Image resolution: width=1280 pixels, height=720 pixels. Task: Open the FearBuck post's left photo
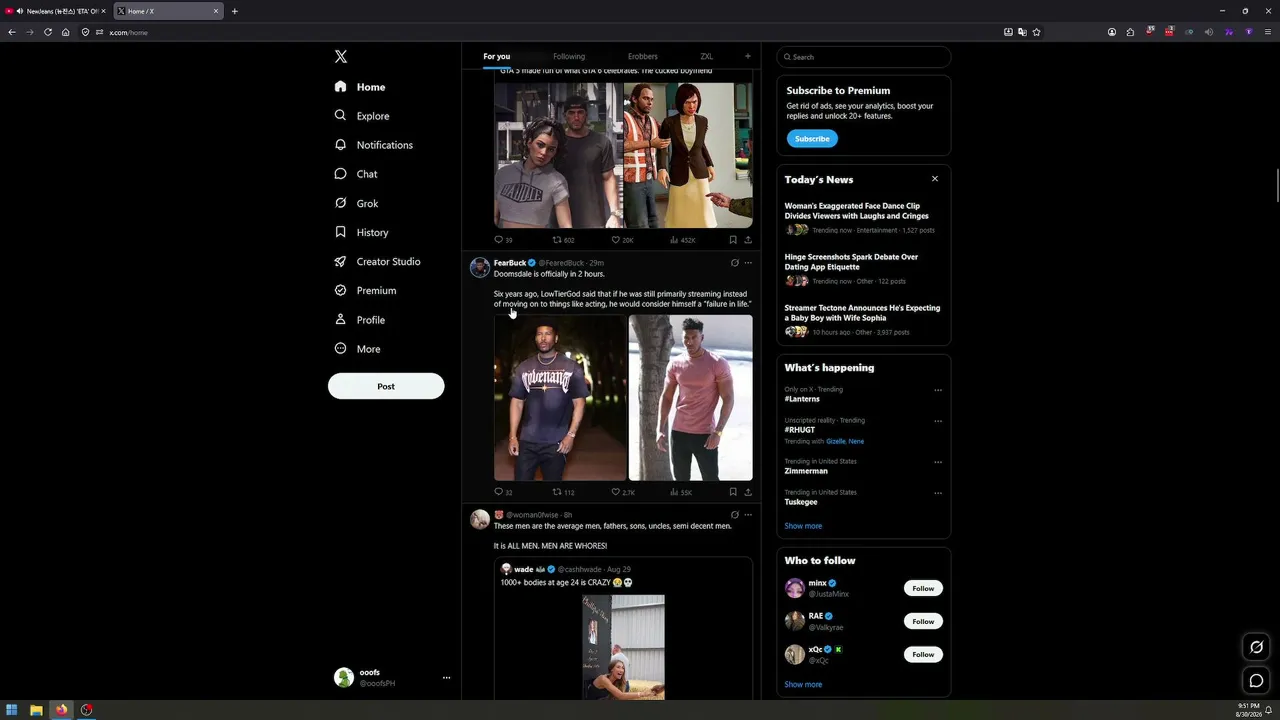(x=560, y=398)
